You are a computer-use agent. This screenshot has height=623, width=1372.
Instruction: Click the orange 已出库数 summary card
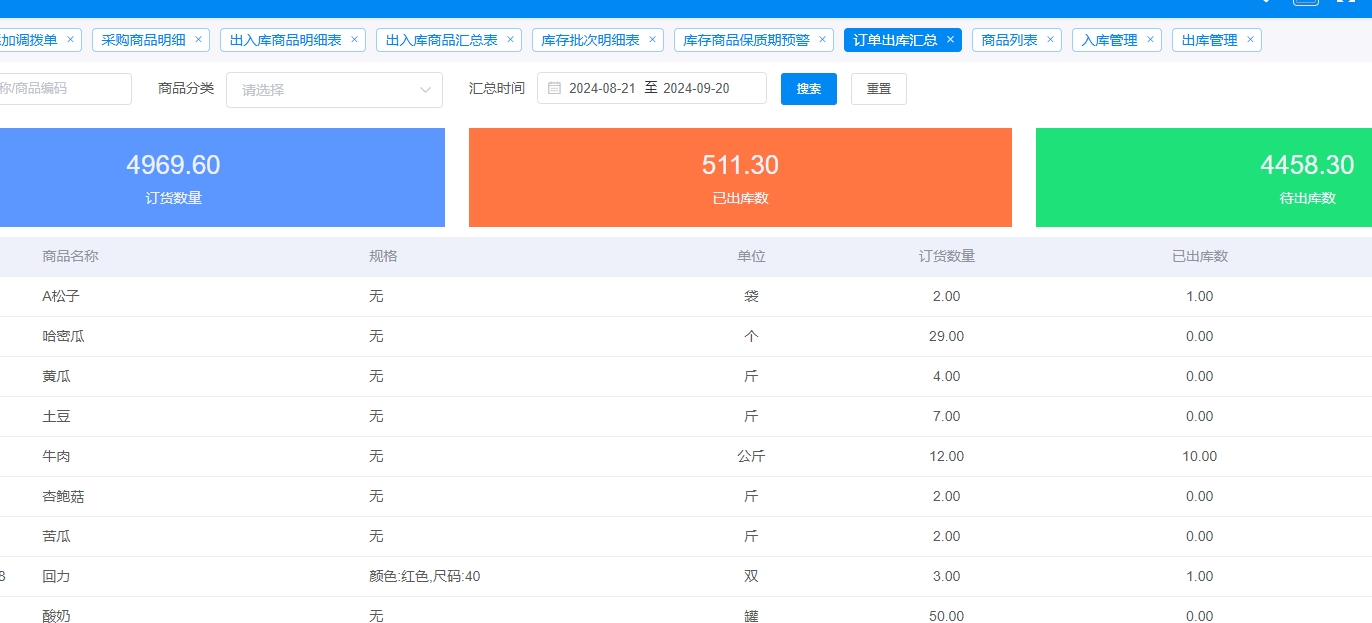pyautogui.click(x=740, y=177)
